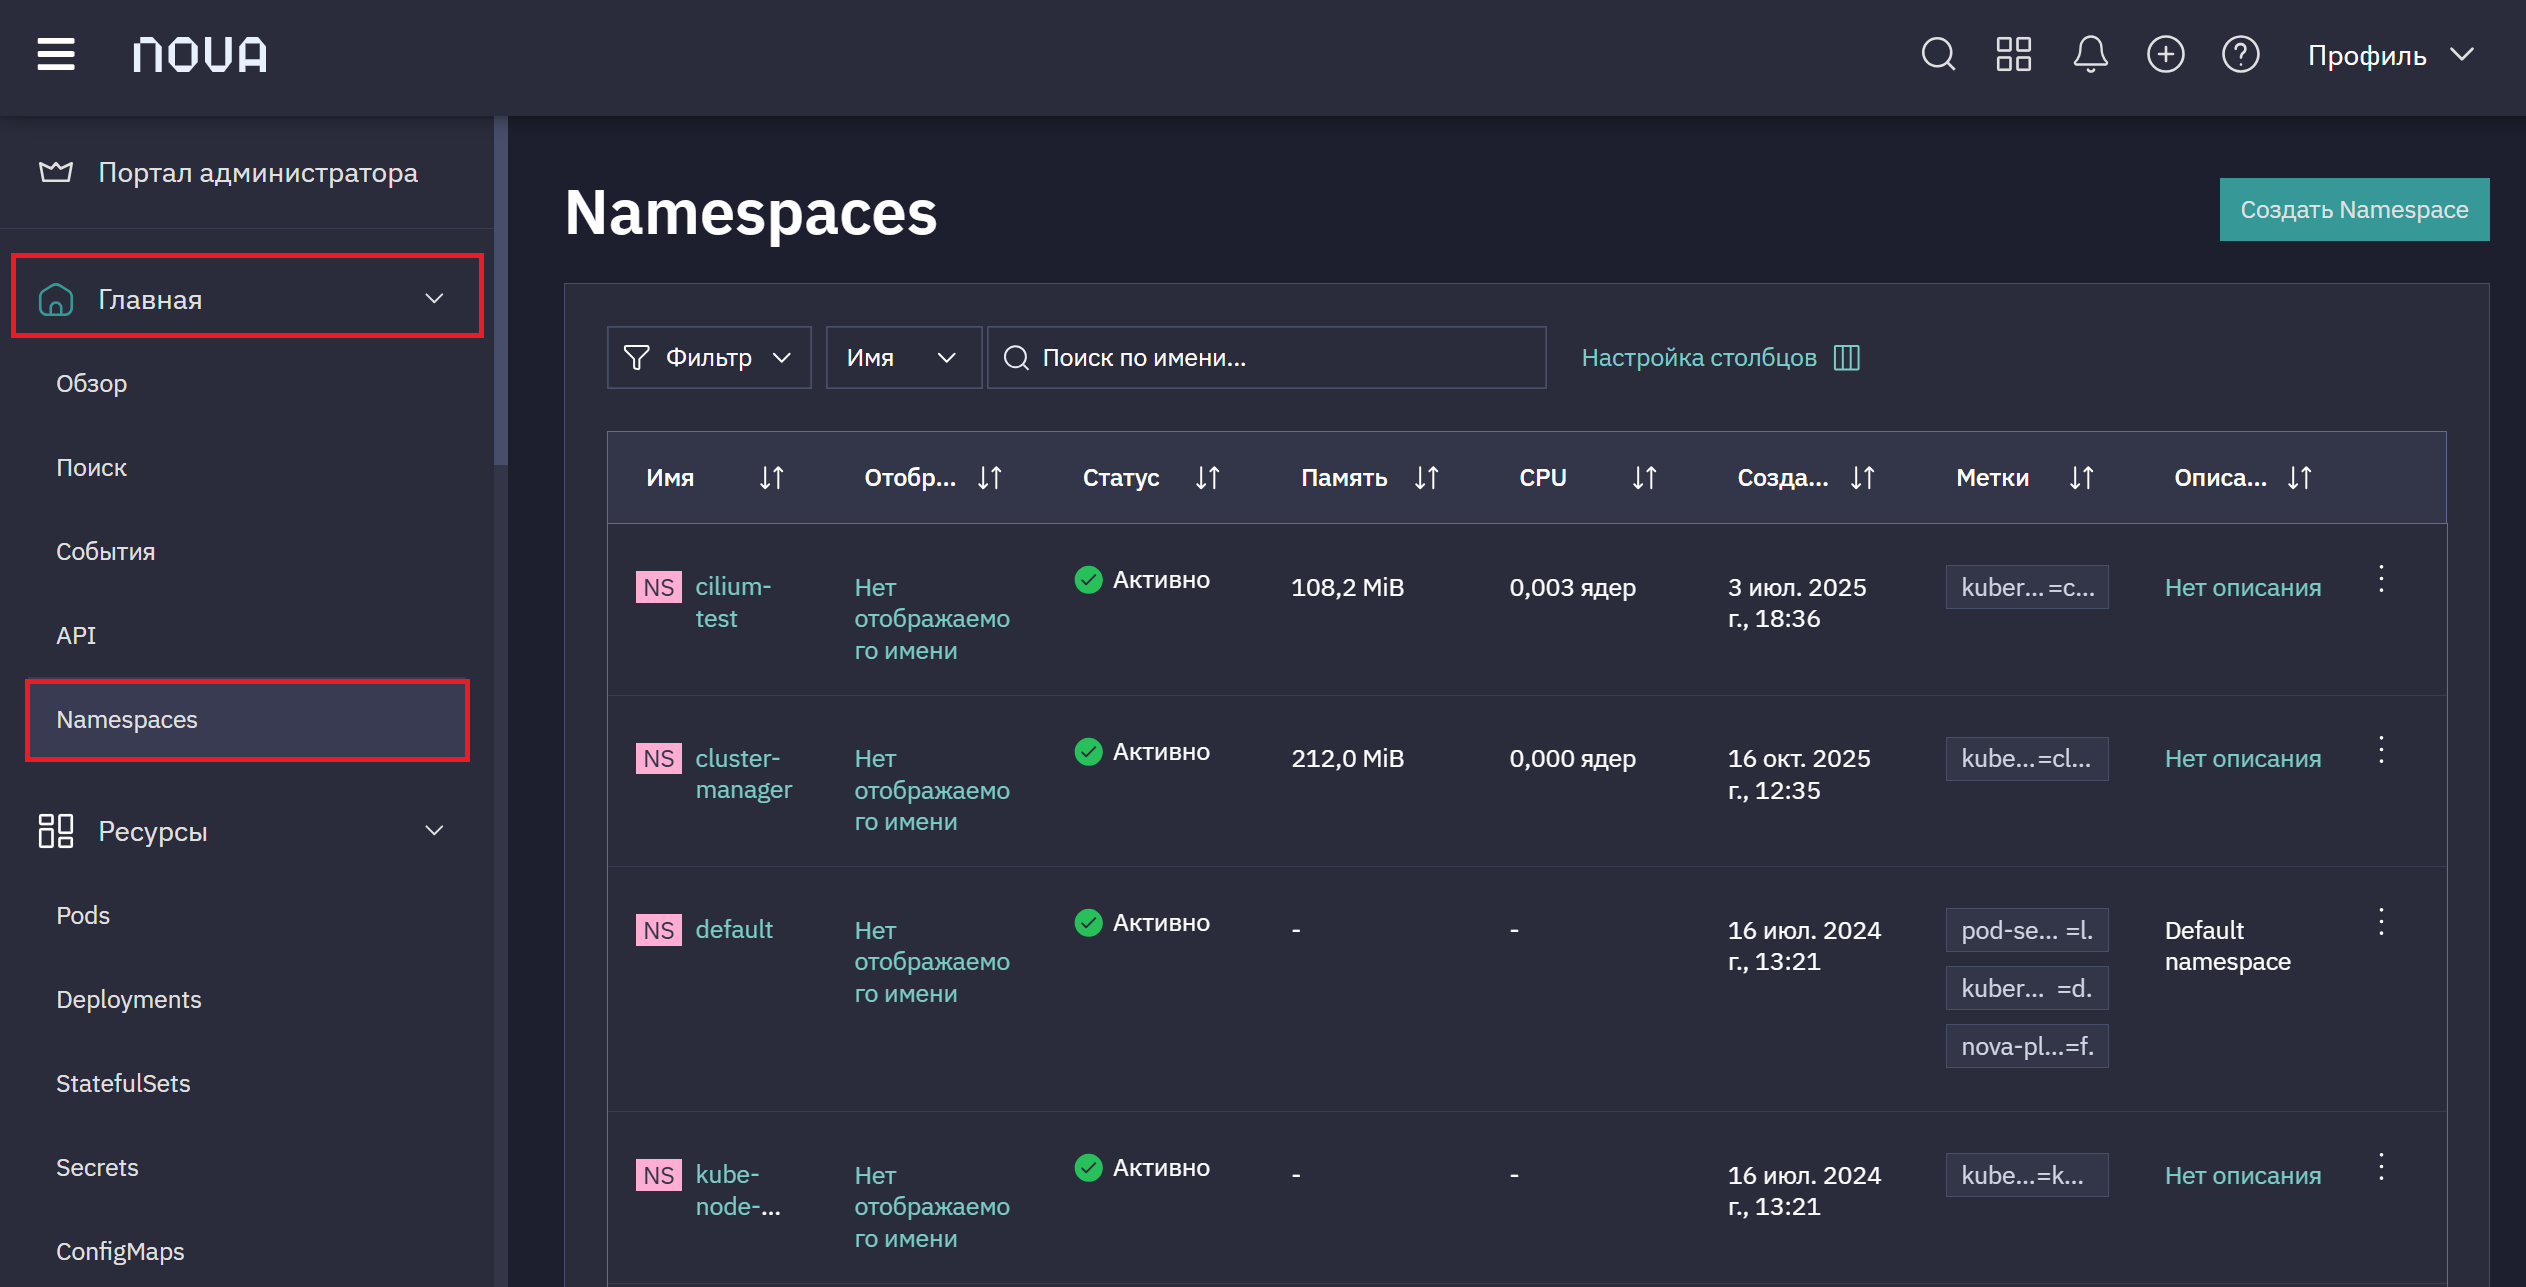Open actions menu for cluster-manager row
The image size is (2526, 1287).
pos(2382,750)
